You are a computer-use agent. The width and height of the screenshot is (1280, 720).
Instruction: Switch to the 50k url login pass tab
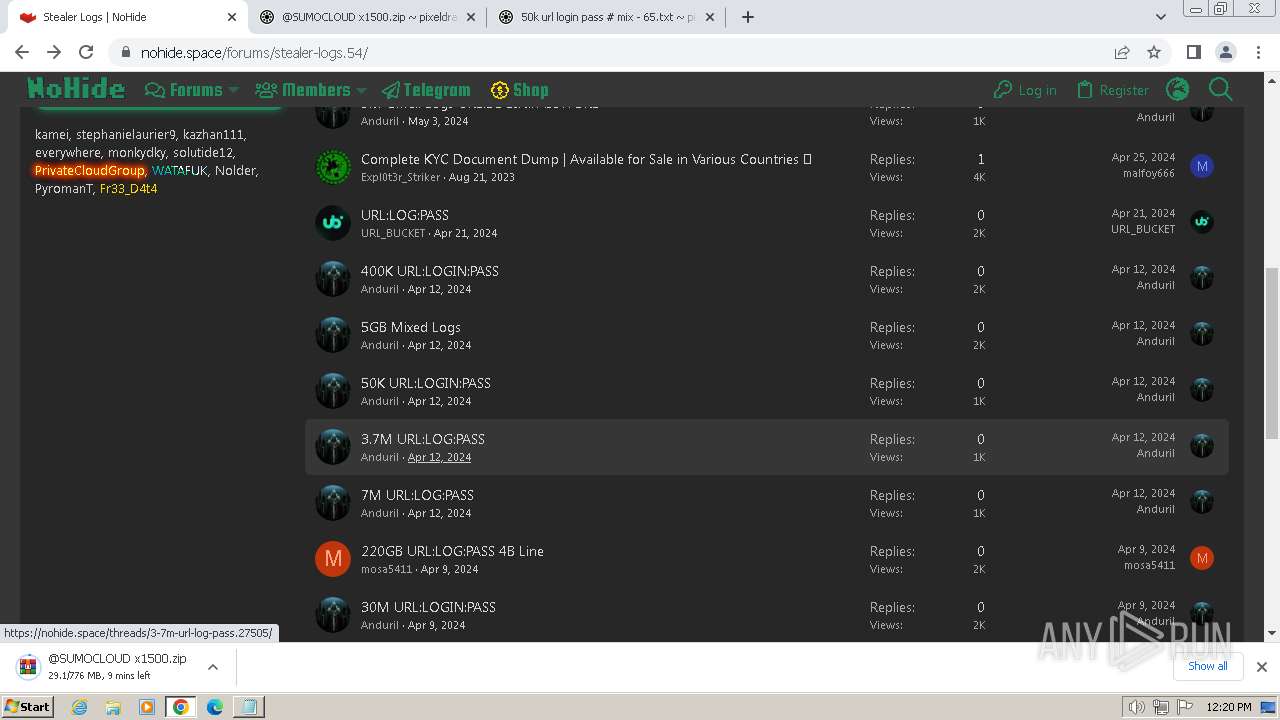[x=607, y=17]
